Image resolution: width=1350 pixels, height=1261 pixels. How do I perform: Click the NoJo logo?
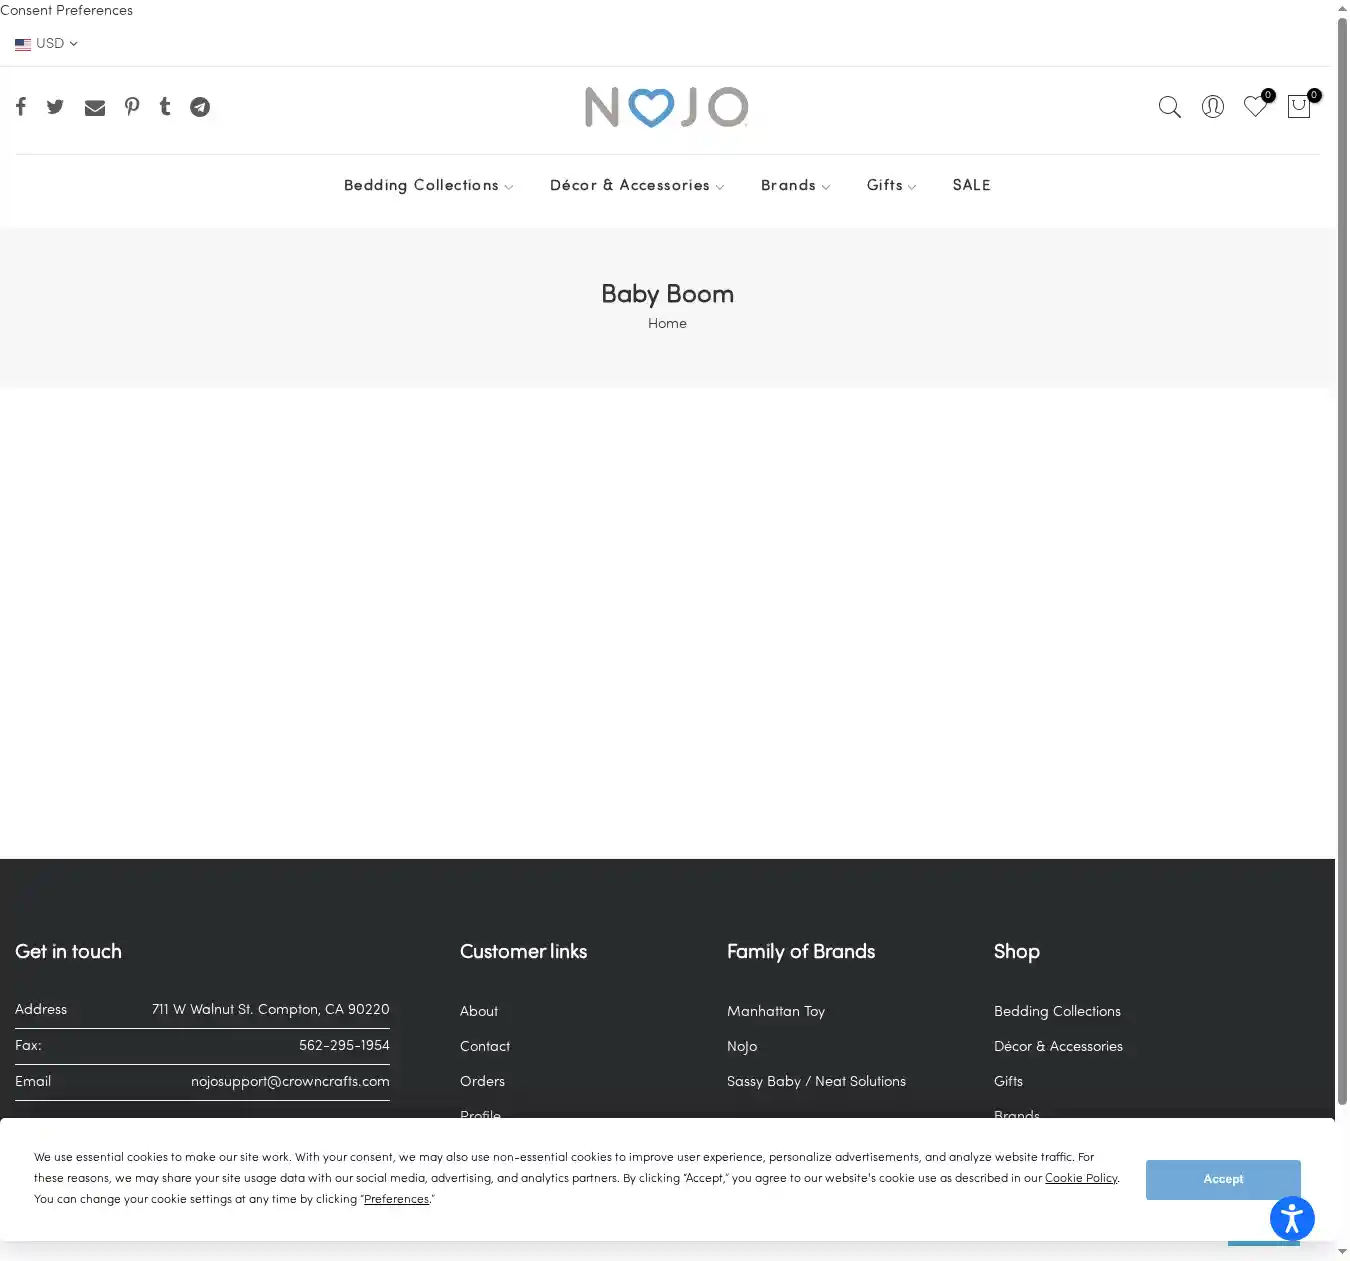pos(667,107)
